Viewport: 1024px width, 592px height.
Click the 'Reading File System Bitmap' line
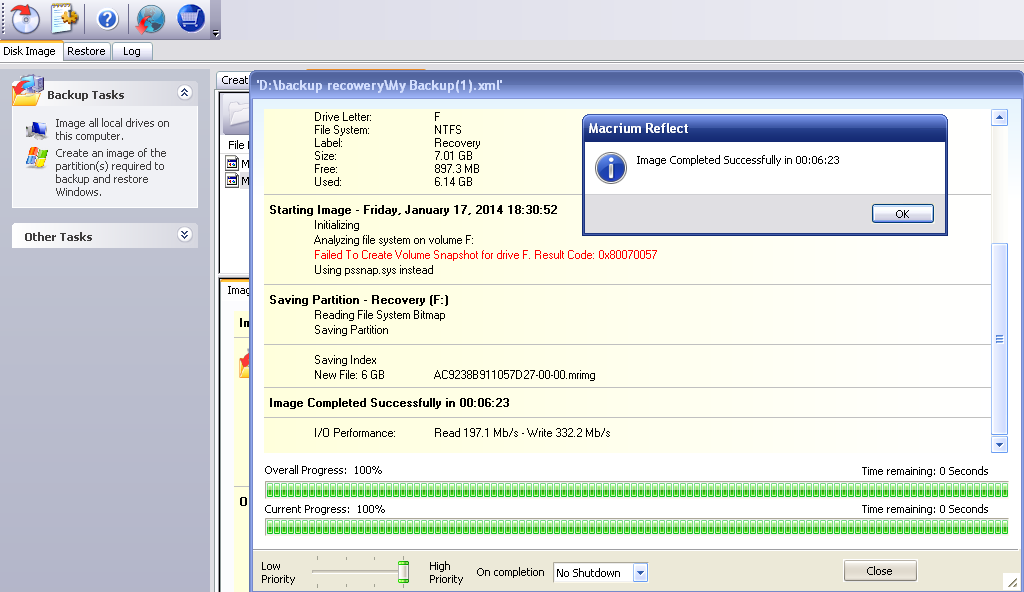pos(379,315)
